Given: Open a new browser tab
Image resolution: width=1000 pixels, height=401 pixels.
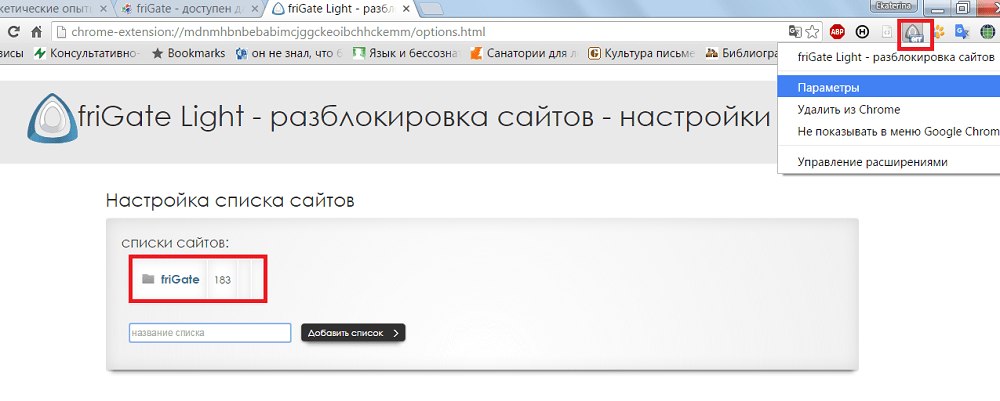Looking at the screenshot, I should (432, 10).
